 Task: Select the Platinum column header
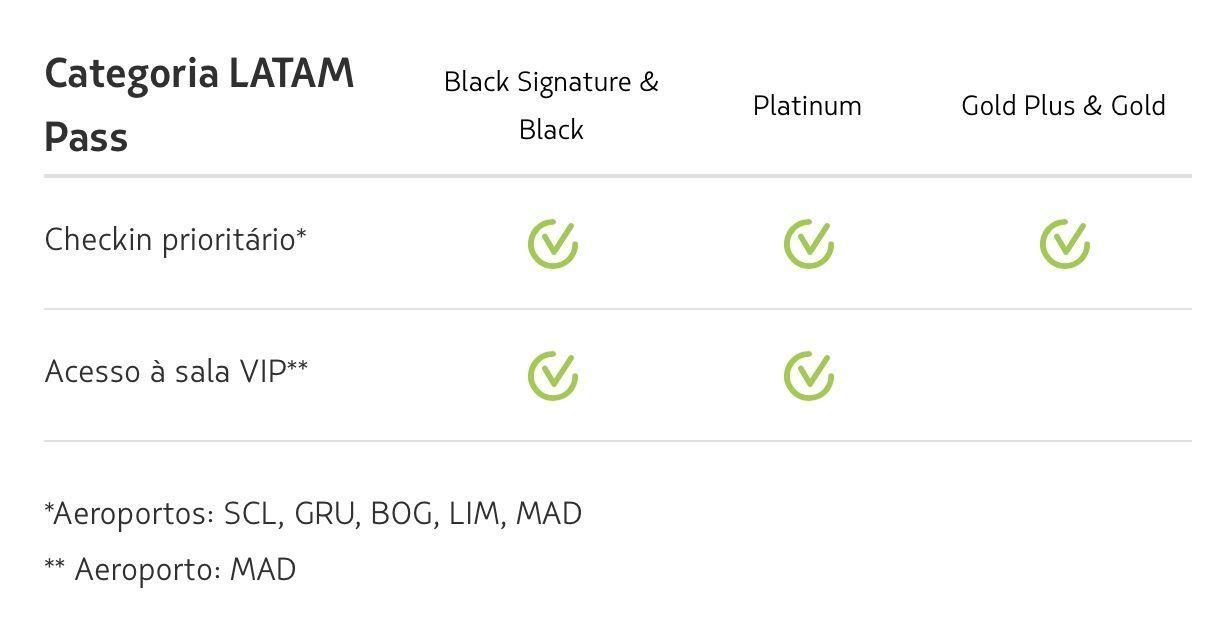coord(807,105)
